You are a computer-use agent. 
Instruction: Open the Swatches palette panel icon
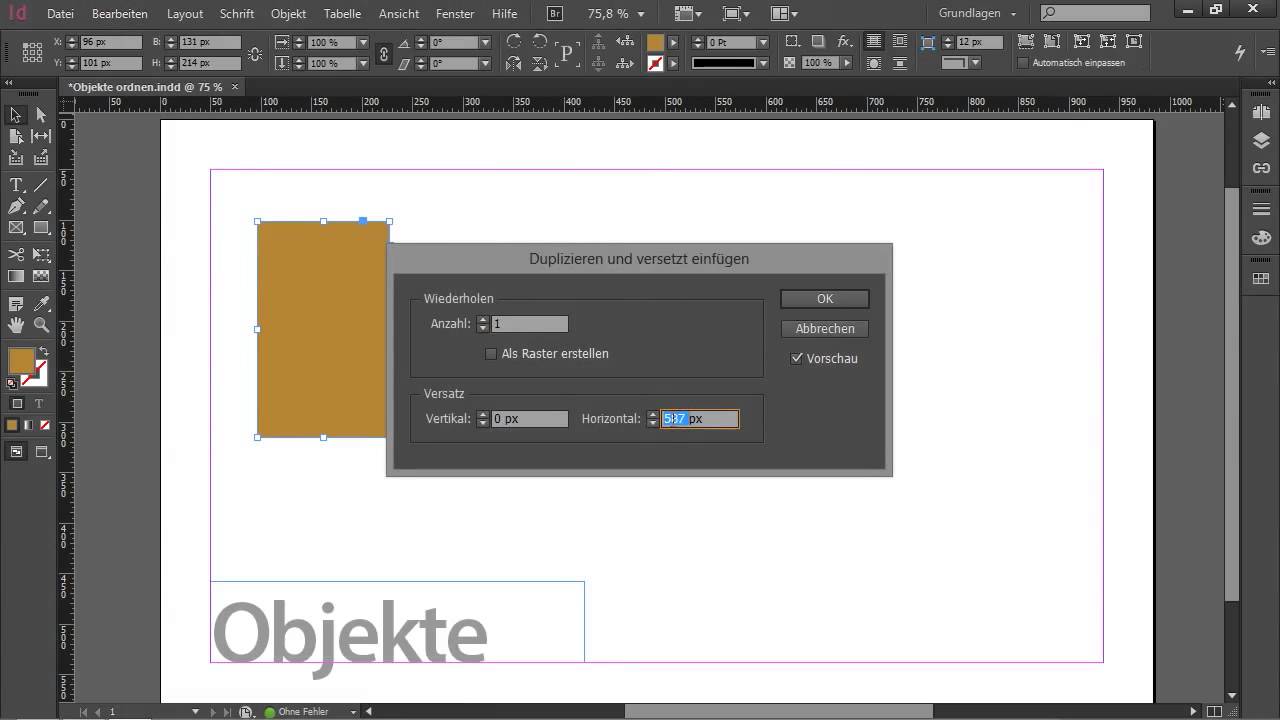(1261, 279)
